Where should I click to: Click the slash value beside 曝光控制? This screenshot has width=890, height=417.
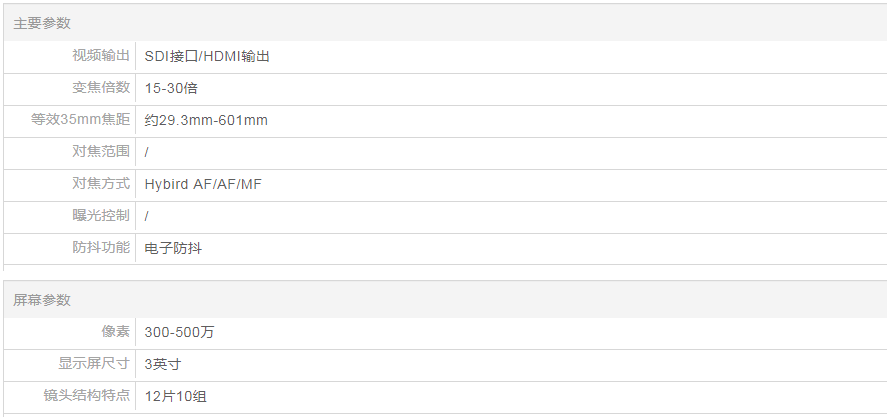(x=147, y=216)
